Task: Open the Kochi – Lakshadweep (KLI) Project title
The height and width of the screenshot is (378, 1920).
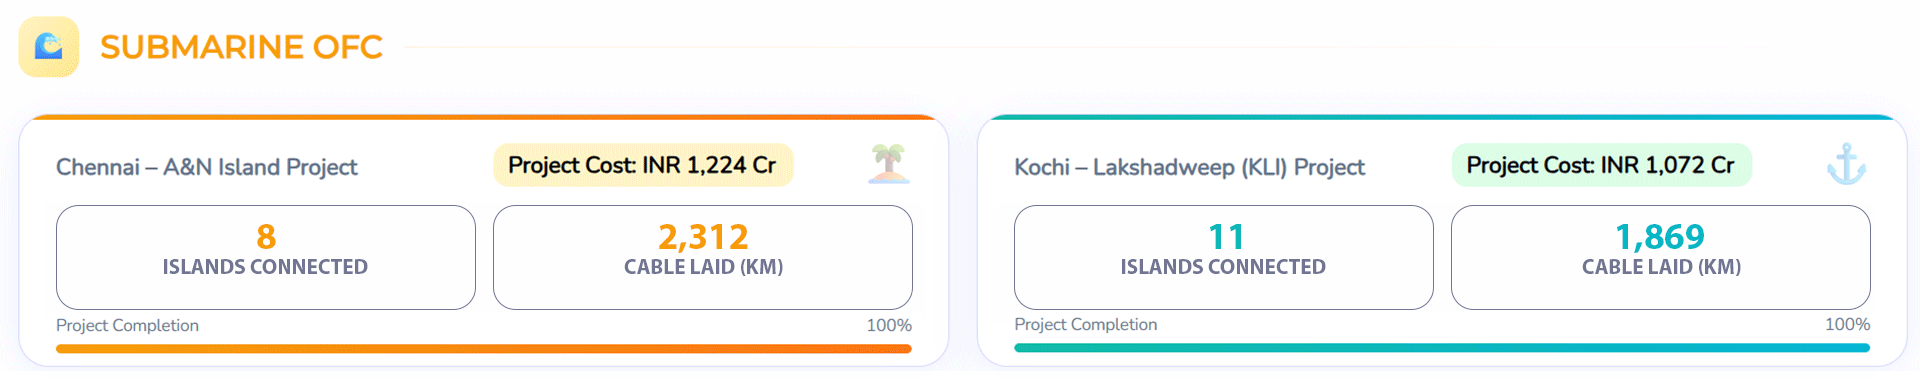Action: coord(1189,167)
